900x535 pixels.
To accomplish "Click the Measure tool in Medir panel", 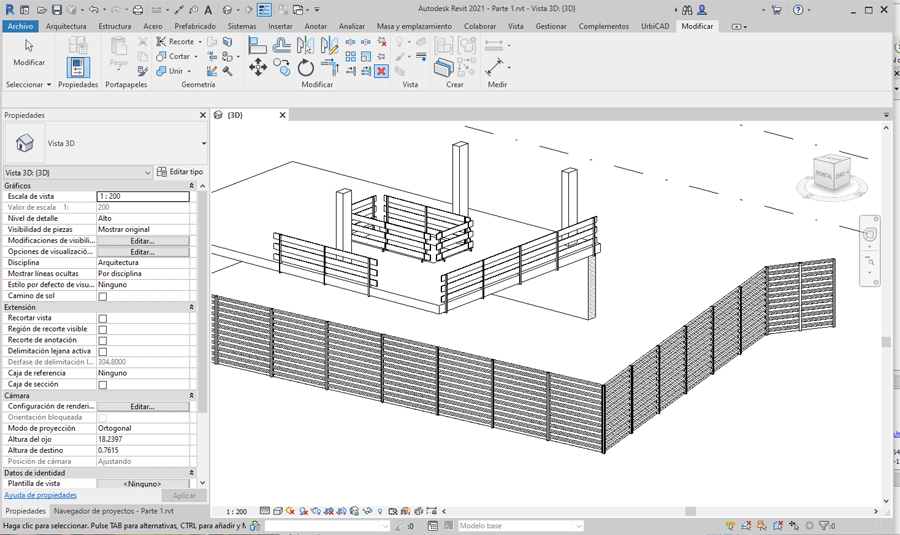I will [496, 67].
